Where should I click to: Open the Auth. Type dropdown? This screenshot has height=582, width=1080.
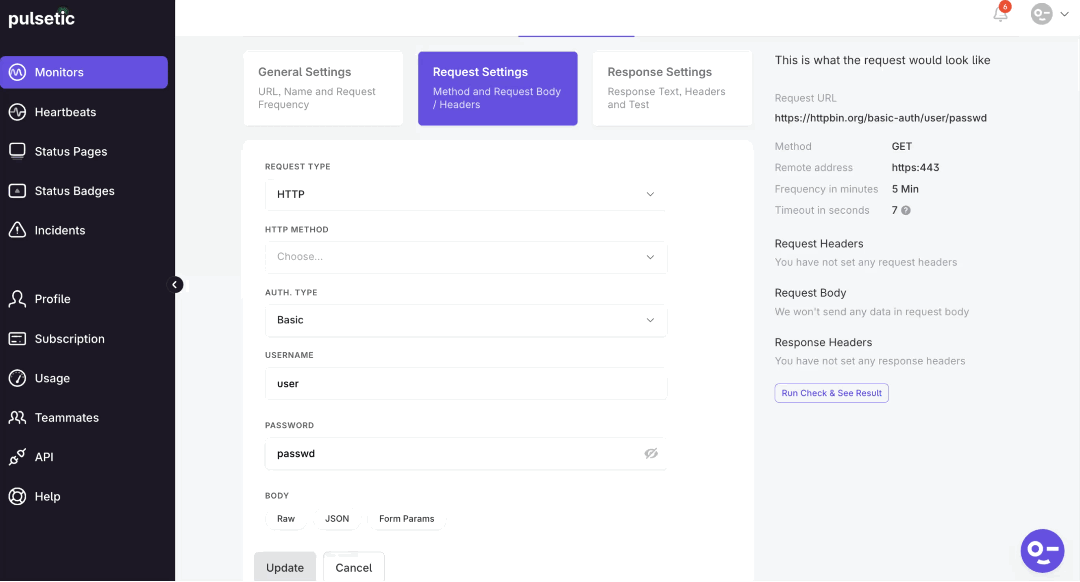click(465, 319)
